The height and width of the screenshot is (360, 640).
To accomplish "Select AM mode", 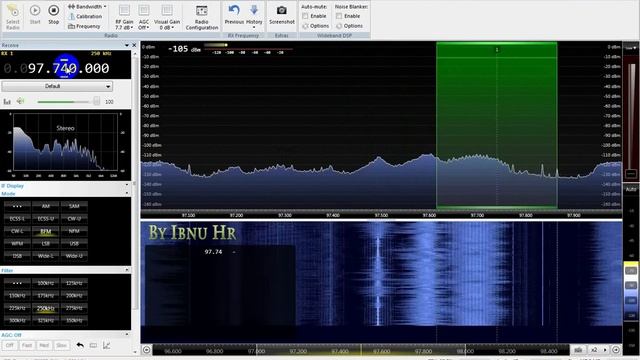I will (x=46, y=206).
